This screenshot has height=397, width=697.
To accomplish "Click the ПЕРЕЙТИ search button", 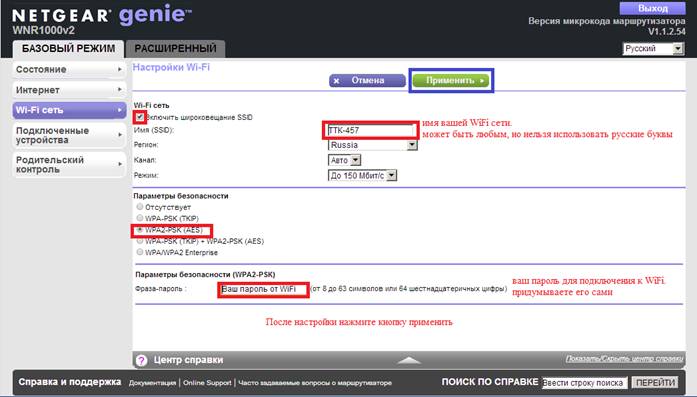I will click(655, 383).
